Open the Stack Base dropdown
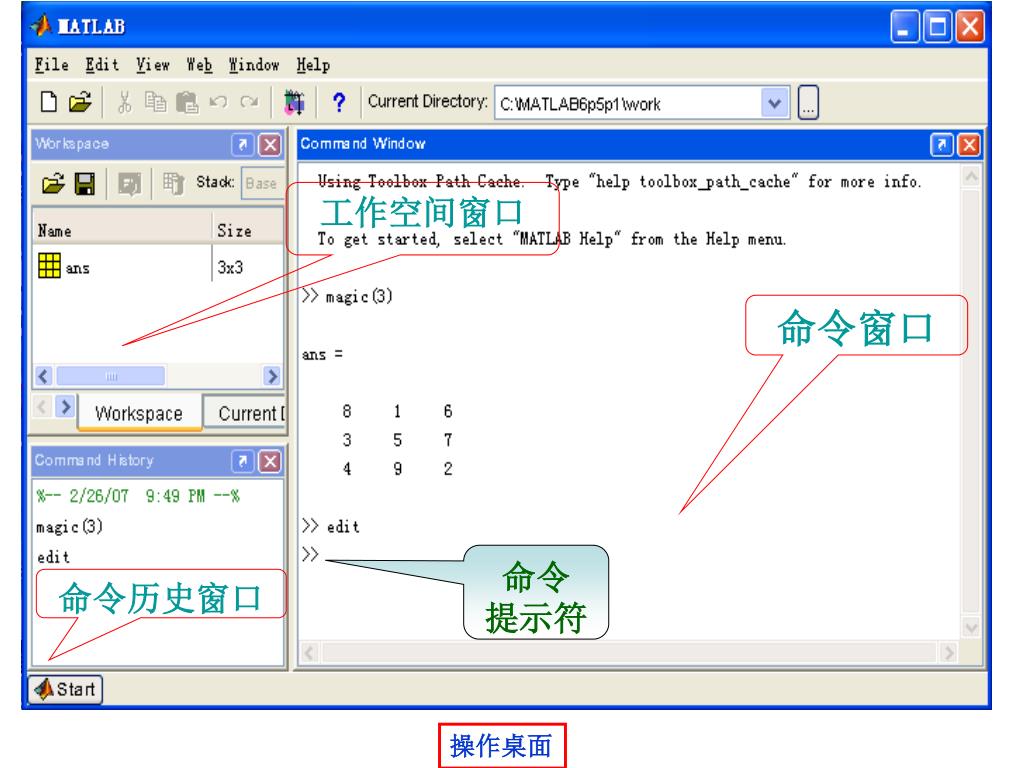The image size is (1024, 768). click(262, 184)
